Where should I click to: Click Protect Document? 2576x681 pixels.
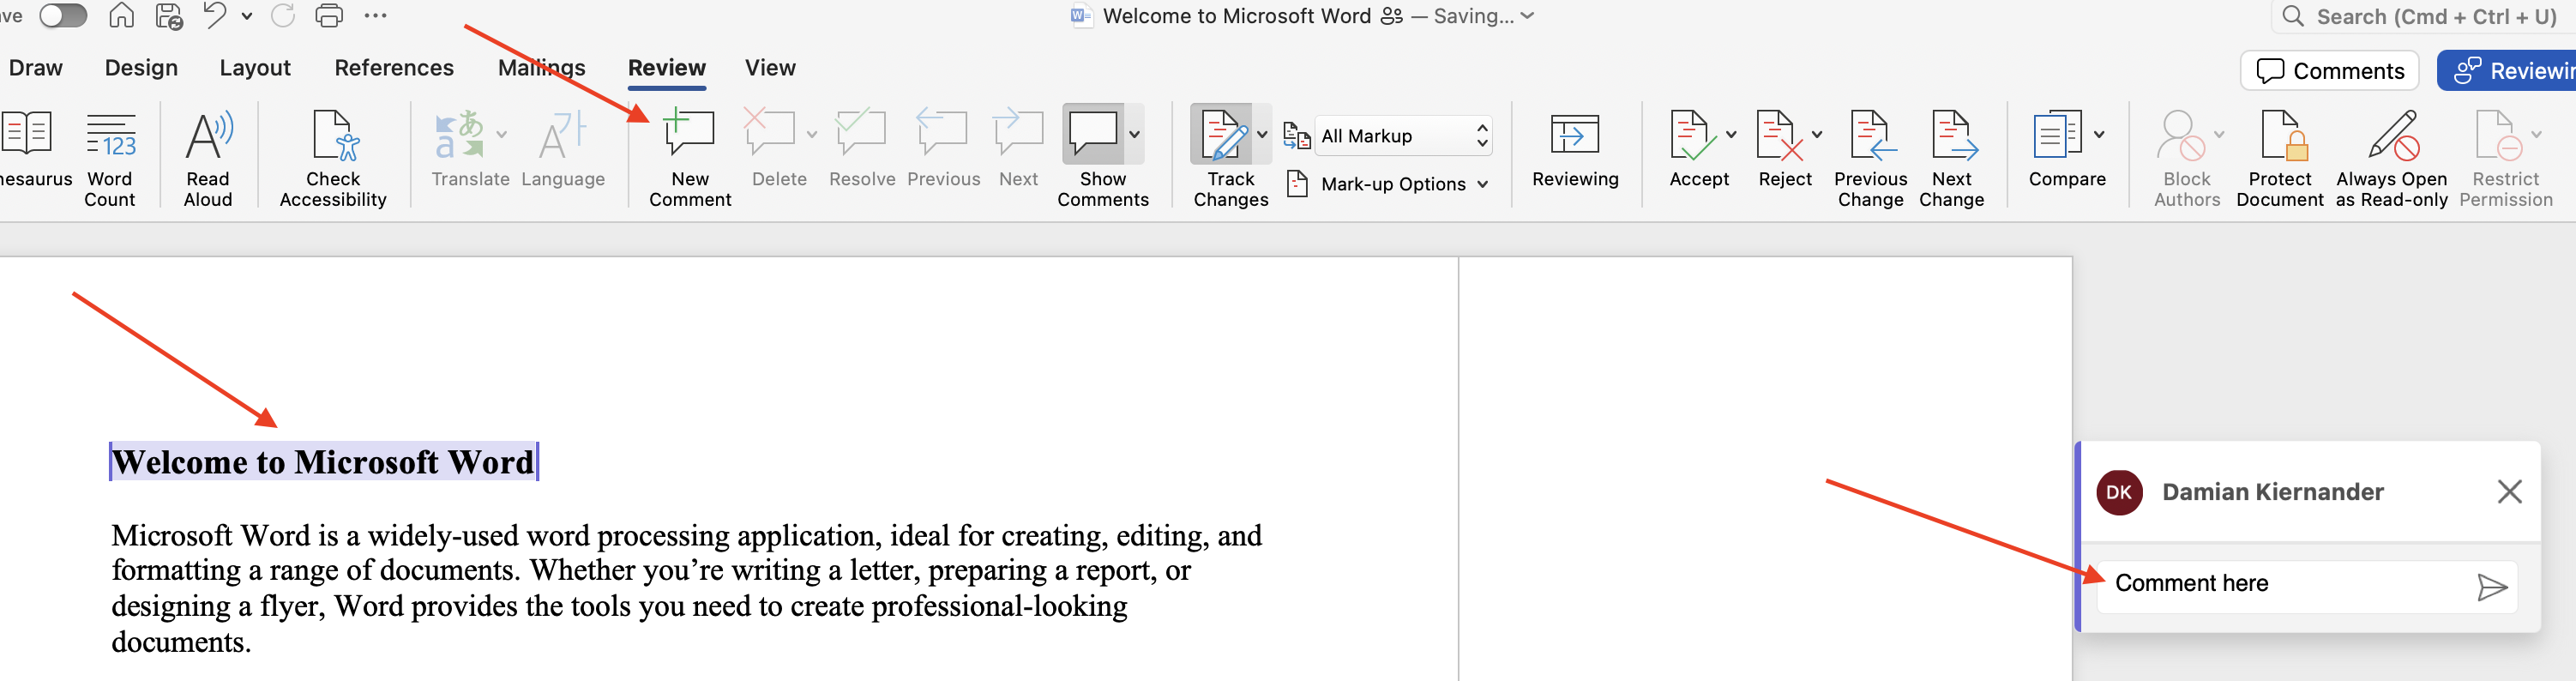coord(2280,158)
